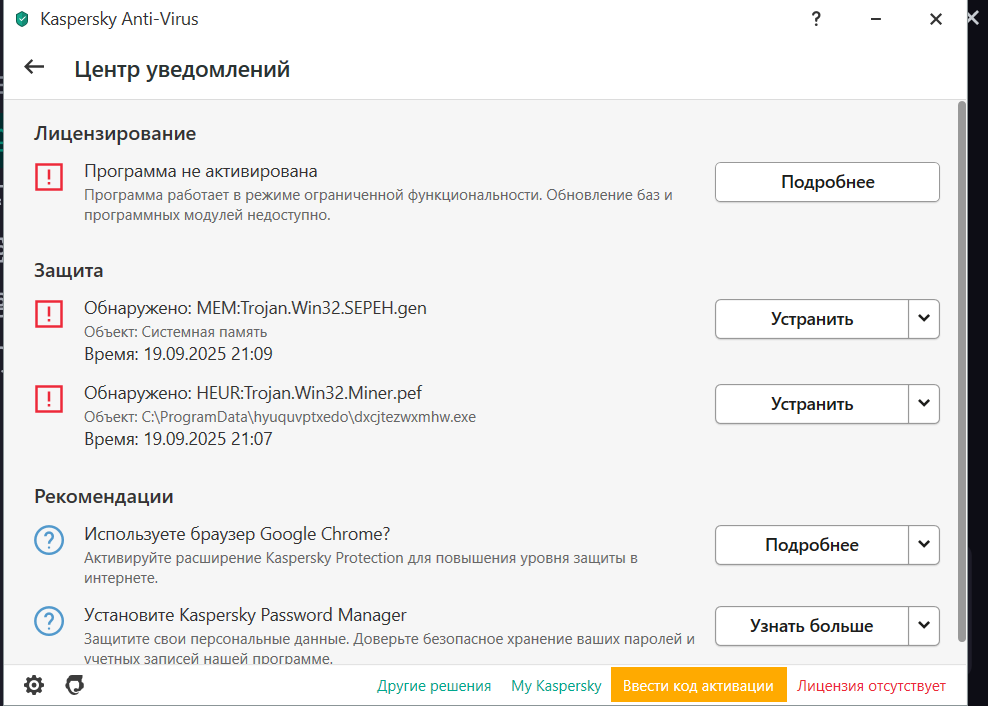Viewport: 988px width, 706px height.
Task: Click red alert icon beside HEUR:Trojan.Win32.Miner.pef
Action: click(49, 399)
